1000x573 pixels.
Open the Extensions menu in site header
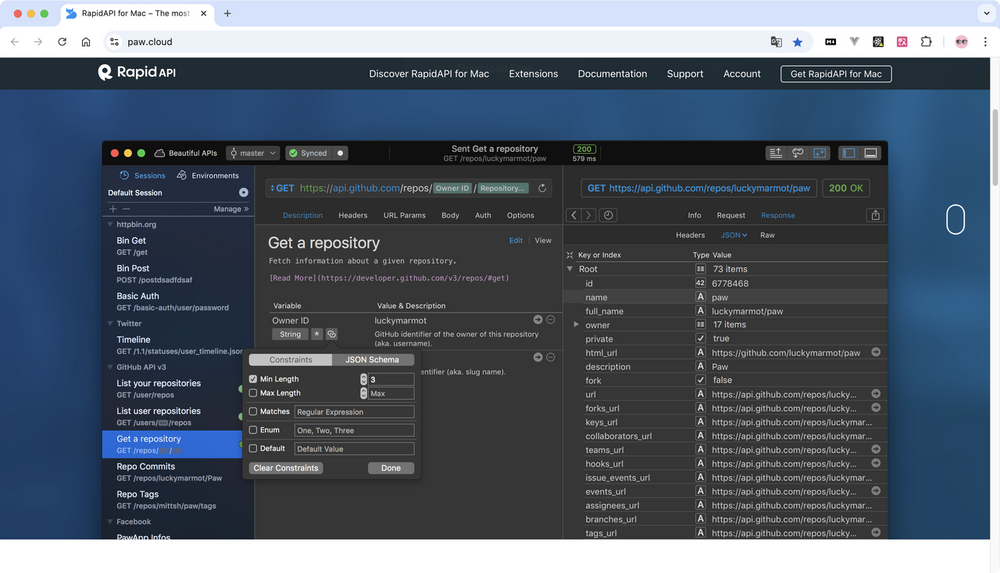(x=533, y=74)
